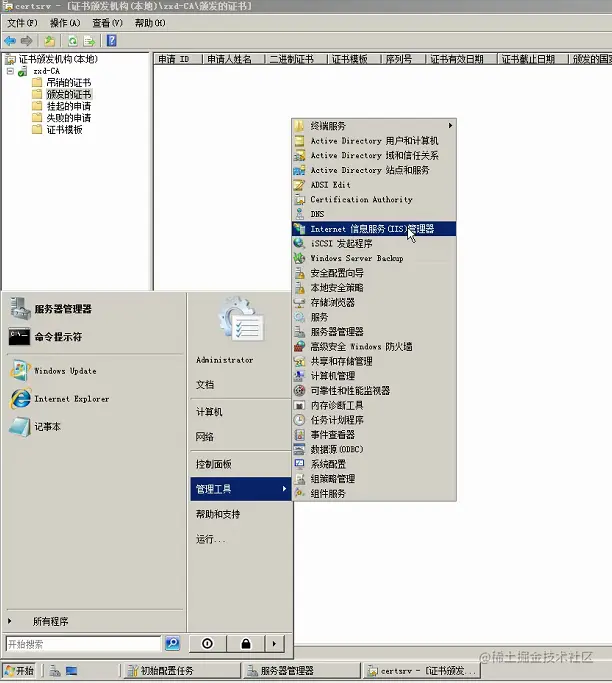
Task: Select the 证书模板 folder
Action: tap(64, 129)
